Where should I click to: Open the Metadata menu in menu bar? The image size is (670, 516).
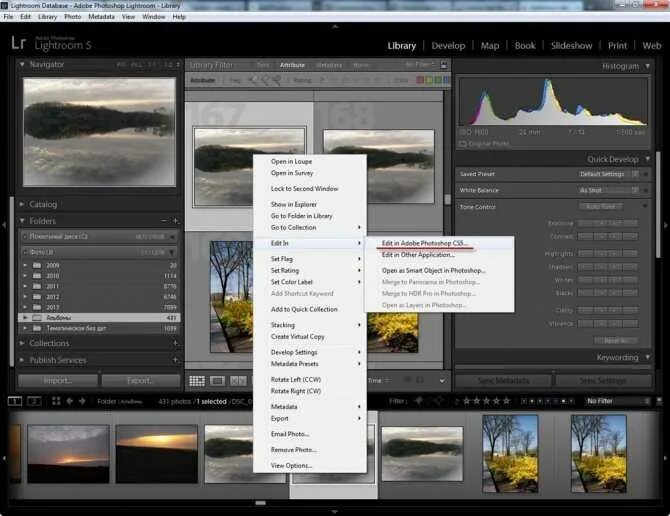(x=101, y=17)
